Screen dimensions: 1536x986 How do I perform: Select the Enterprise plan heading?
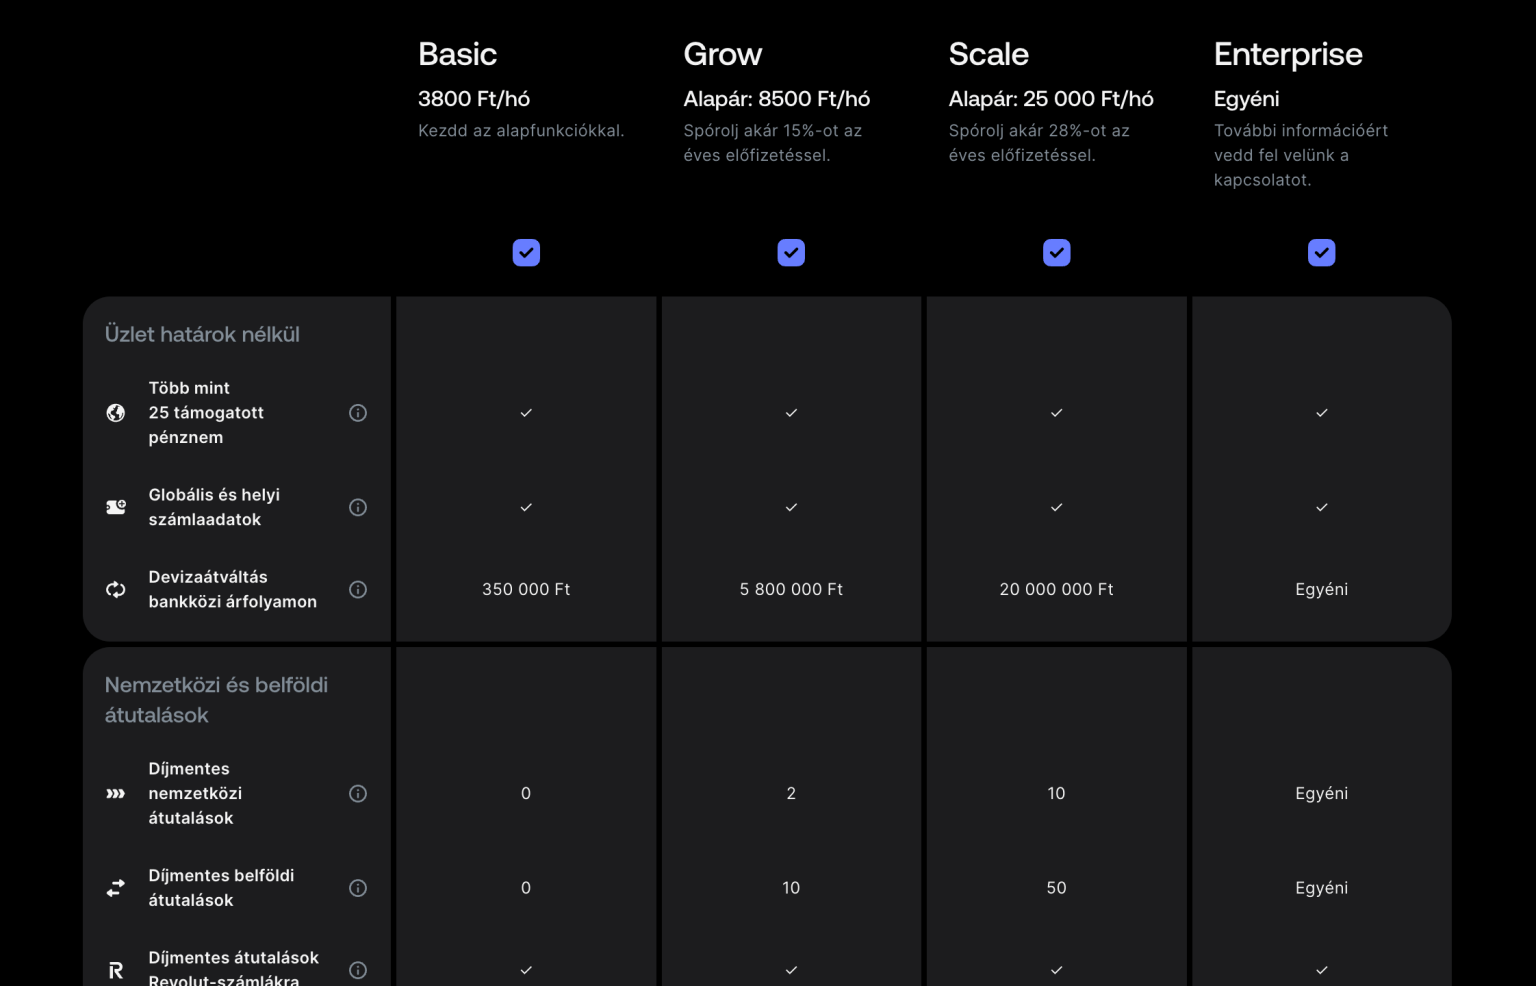1287,54
